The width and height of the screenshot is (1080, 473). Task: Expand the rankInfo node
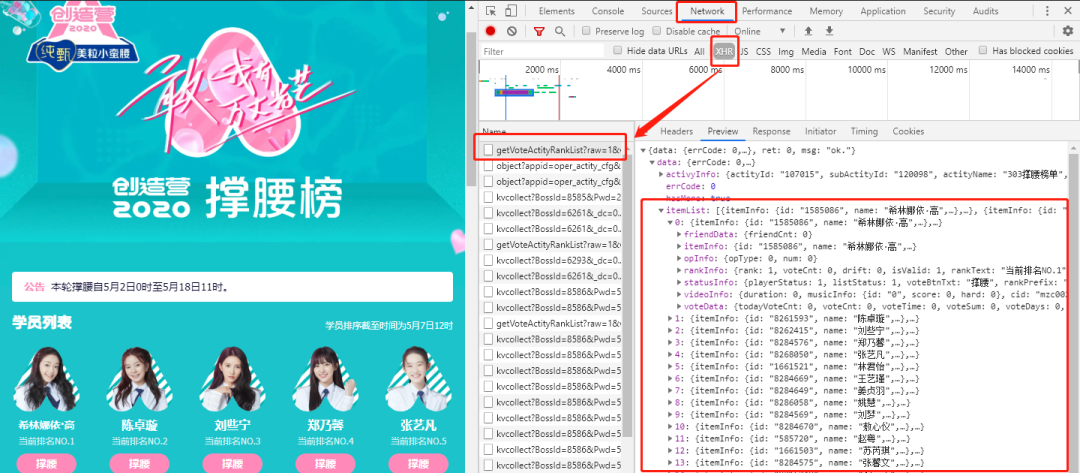(x=678, y=271)
